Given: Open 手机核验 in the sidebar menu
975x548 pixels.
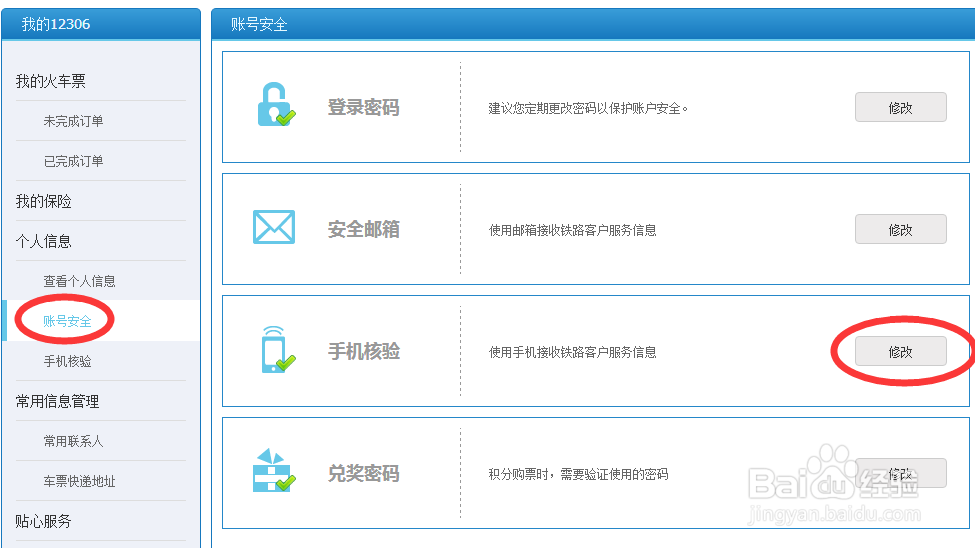Looking at the screenshot, I should (x=67, y=361).
